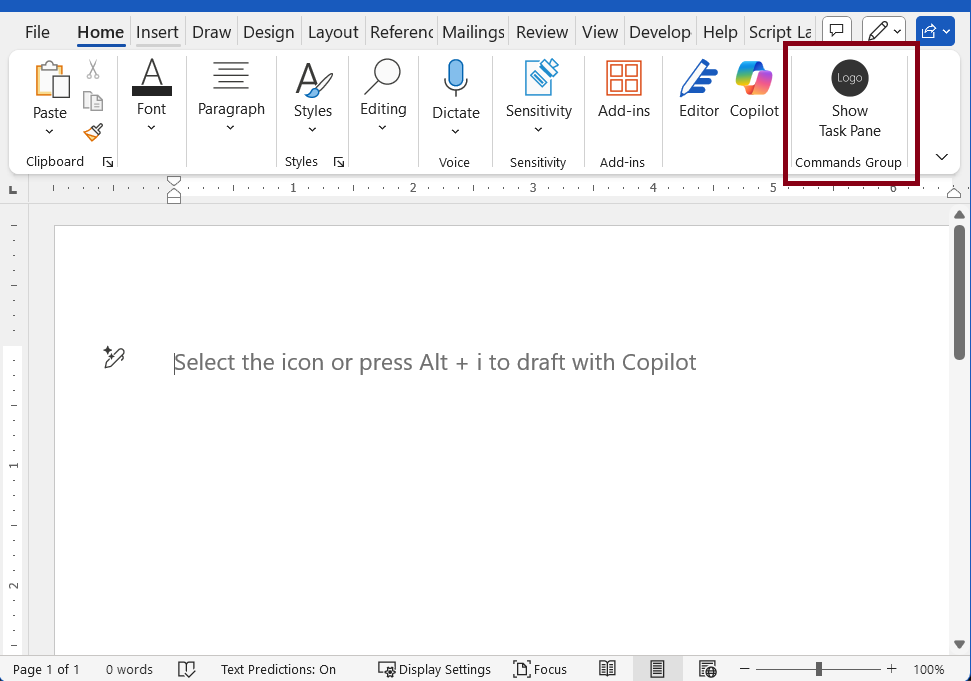The image size is (971, 681).
Task: Enable Focus mode from the status bar
Action: pyautogui.click(x=540, y=669)
